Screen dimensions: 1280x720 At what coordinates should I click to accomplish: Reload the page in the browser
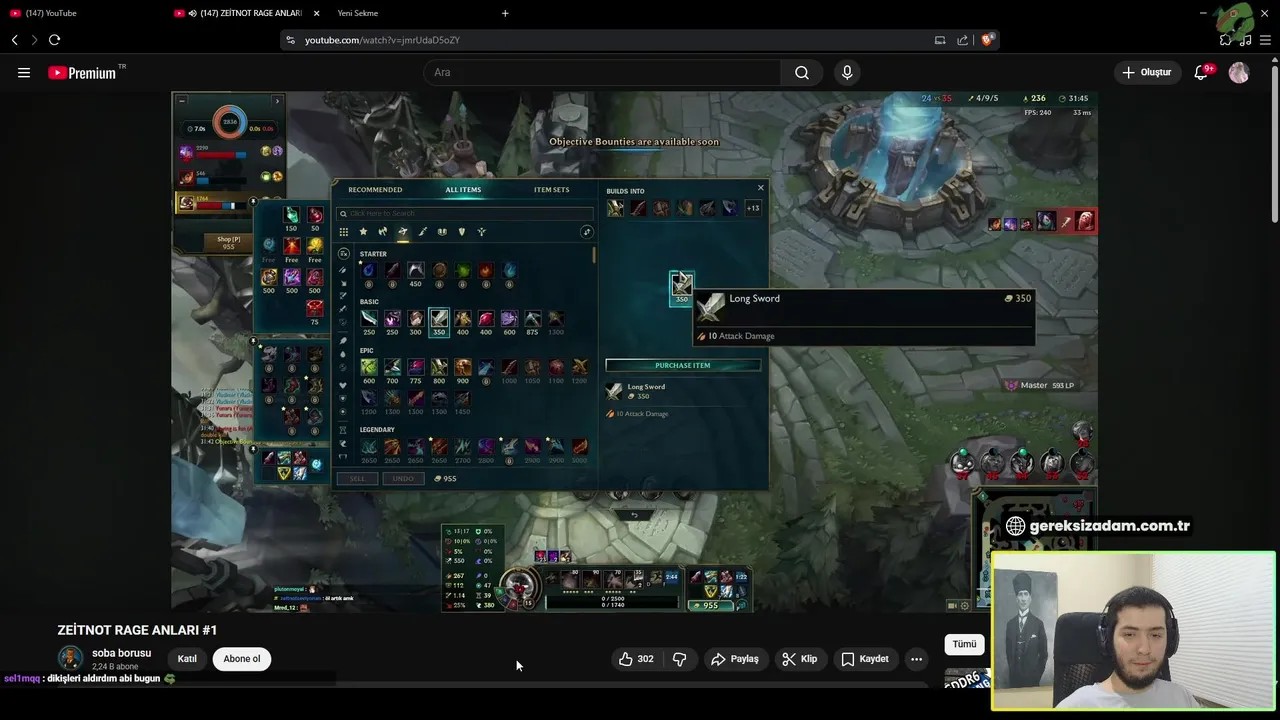tap(54, 40)
